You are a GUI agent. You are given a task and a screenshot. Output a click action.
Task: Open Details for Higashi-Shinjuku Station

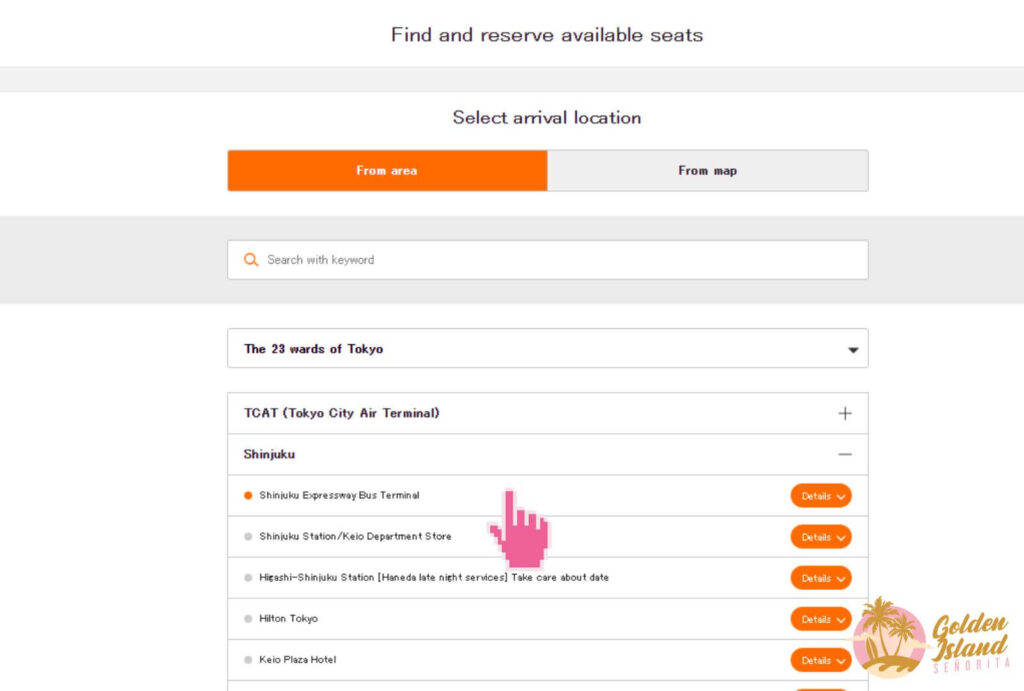pyautogui.click(x=821, y=578)
